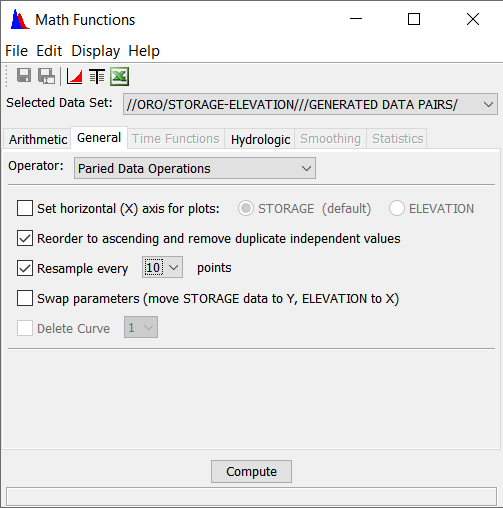Screen dimensions: 503x508
Task: Open the Edit menu
Action: (x=49, y=51)
